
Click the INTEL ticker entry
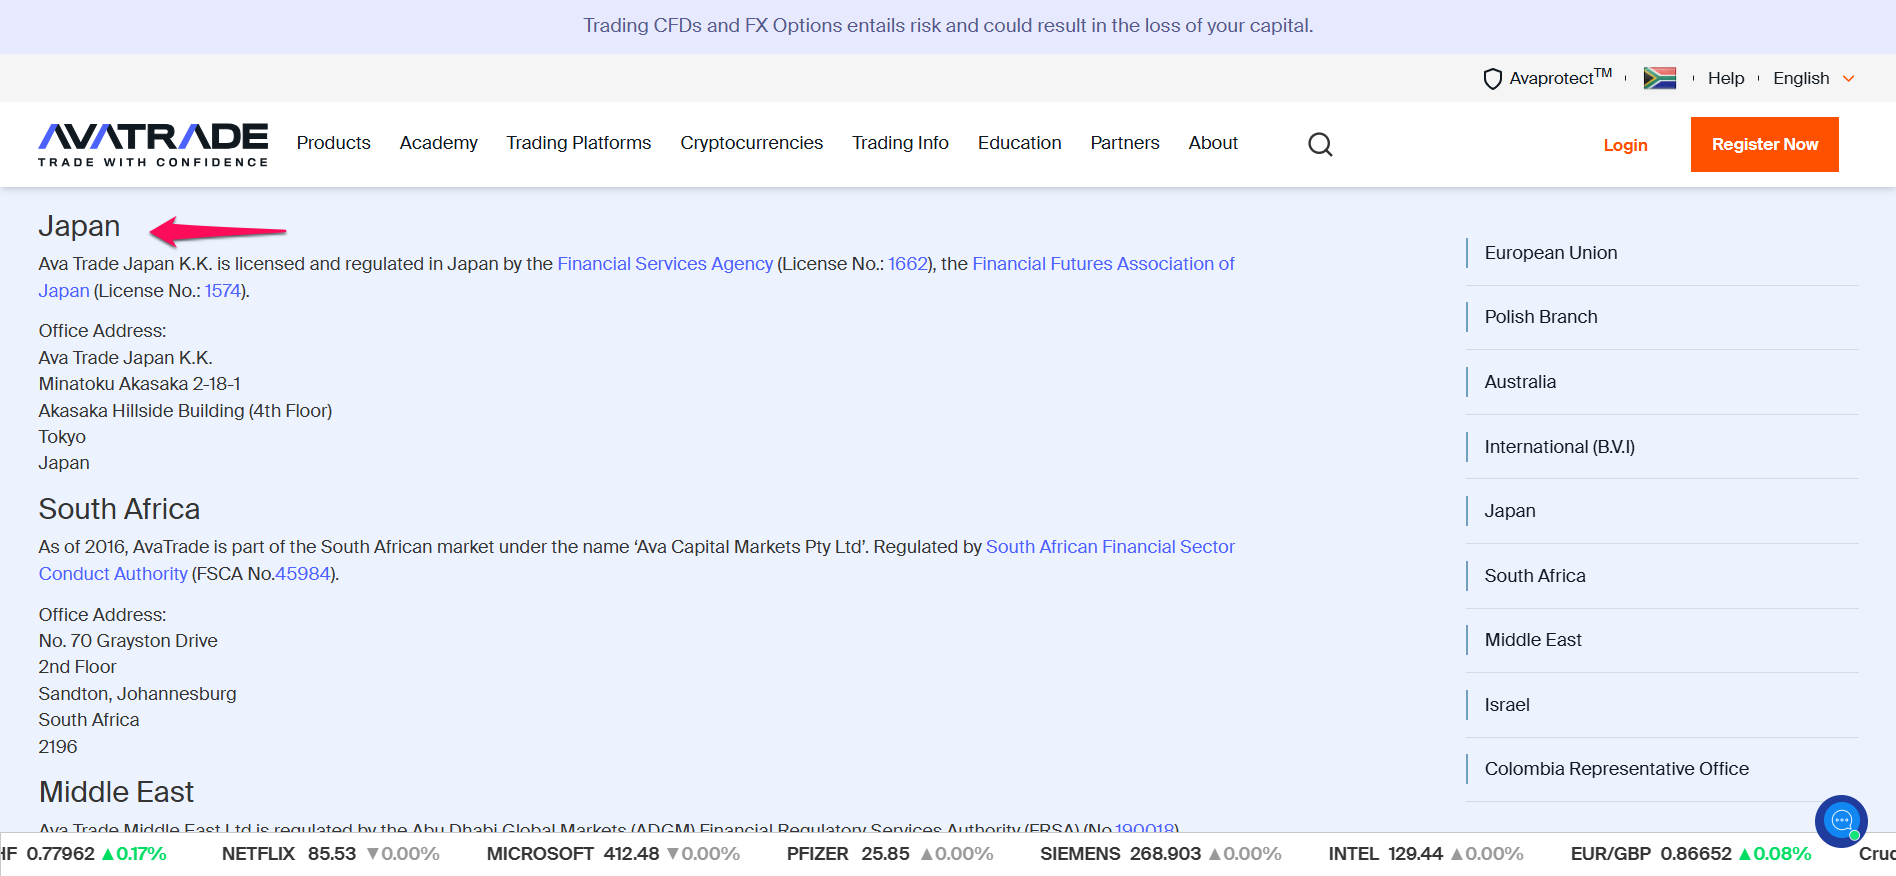click(x=1426, y=854)
